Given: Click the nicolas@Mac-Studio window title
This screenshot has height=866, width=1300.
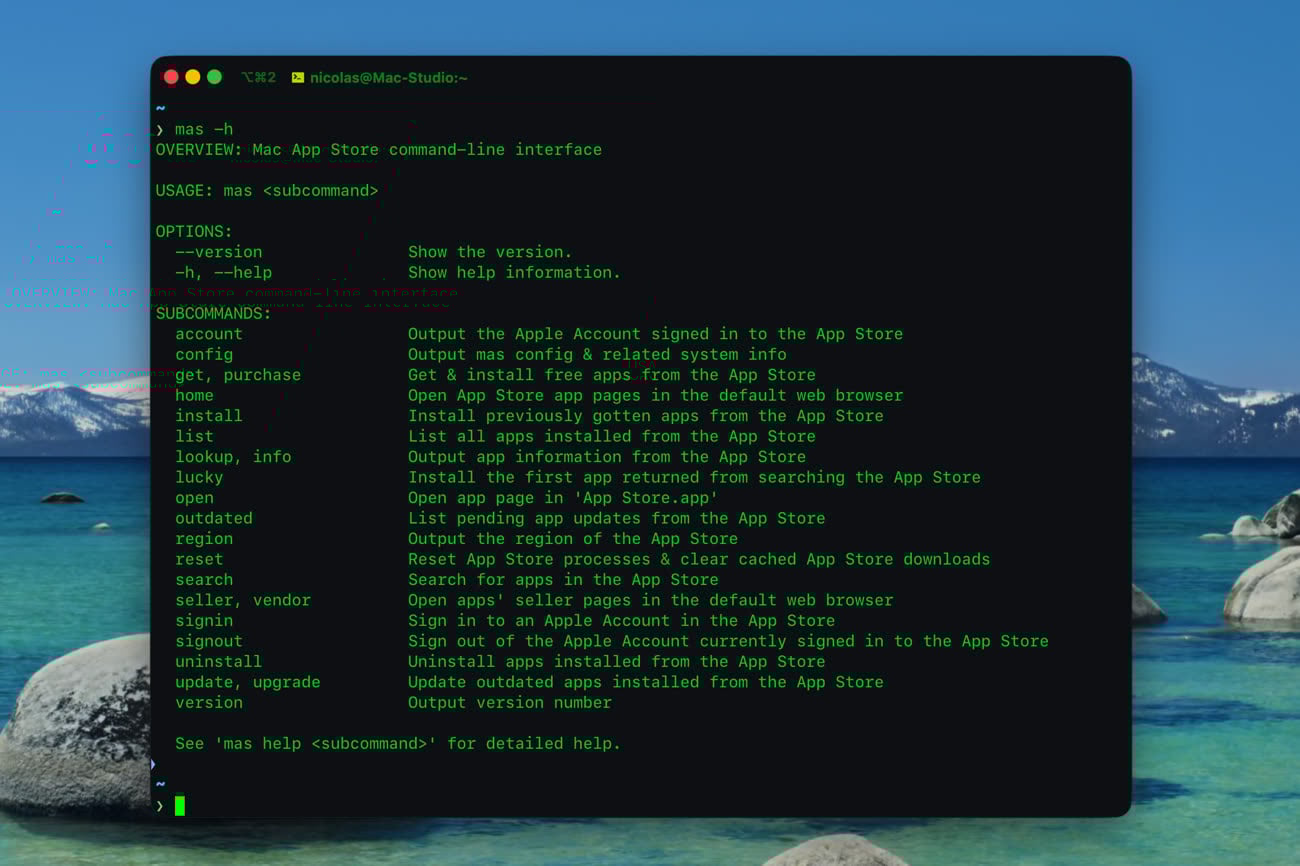Looking at the screenshot, I should tap(388, 78).
